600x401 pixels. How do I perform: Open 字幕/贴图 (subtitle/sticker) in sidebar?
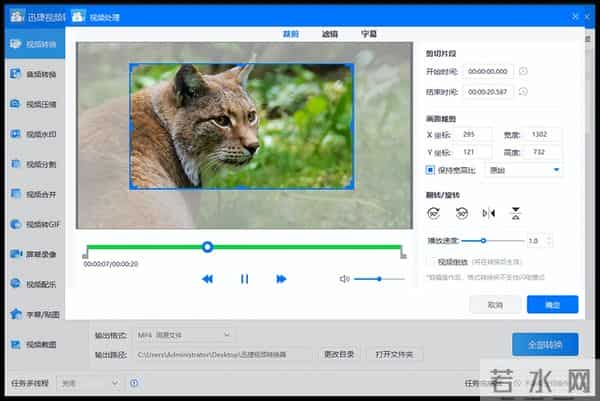coord(34,314)
